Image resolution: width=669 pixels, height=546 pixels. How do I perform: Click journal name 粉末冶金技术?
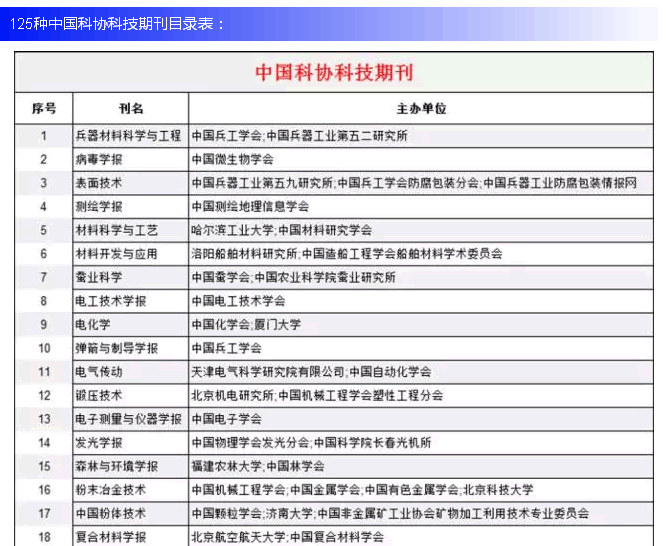111,490
